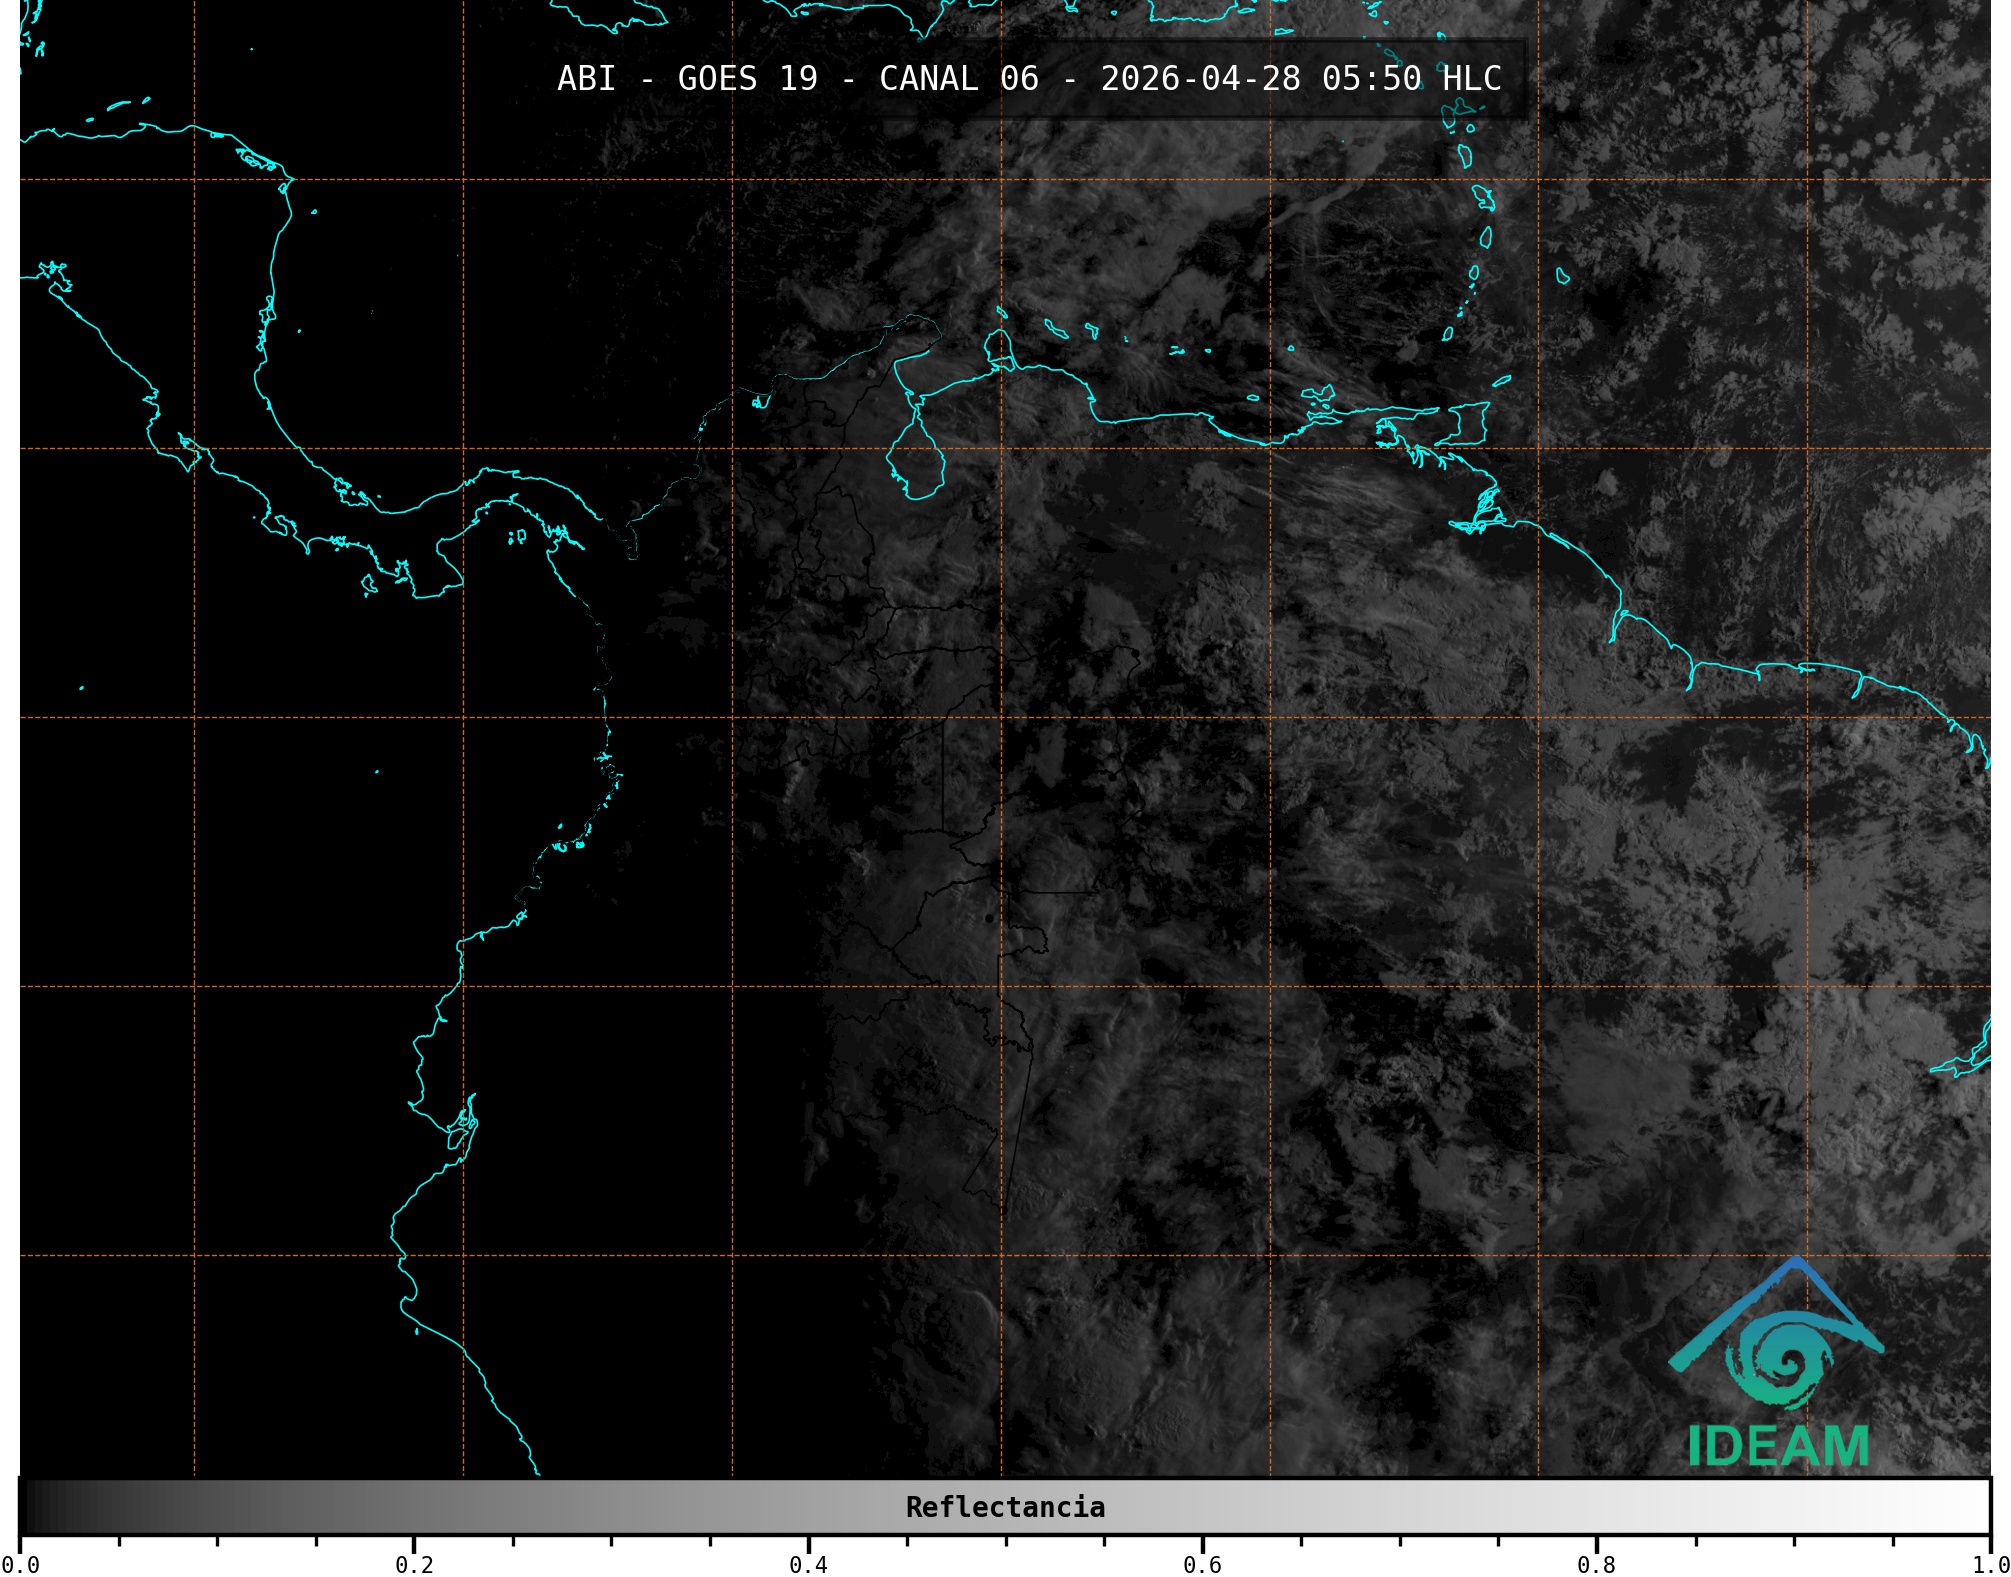Click the 0.8 tick label on colorbar
This screenshot has height=1577, width=2011.
point(1596,1564)
